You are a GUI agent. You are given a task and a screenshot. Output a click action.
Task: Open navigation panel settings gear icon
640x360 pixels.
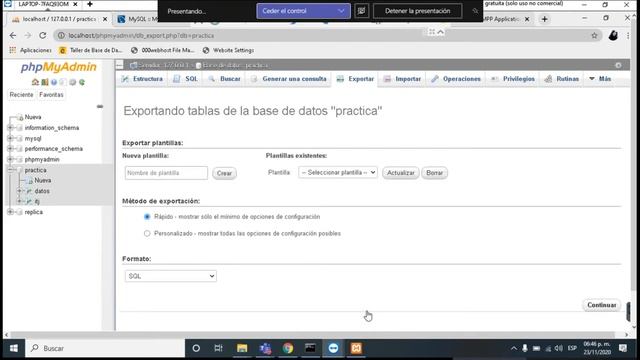73,82
